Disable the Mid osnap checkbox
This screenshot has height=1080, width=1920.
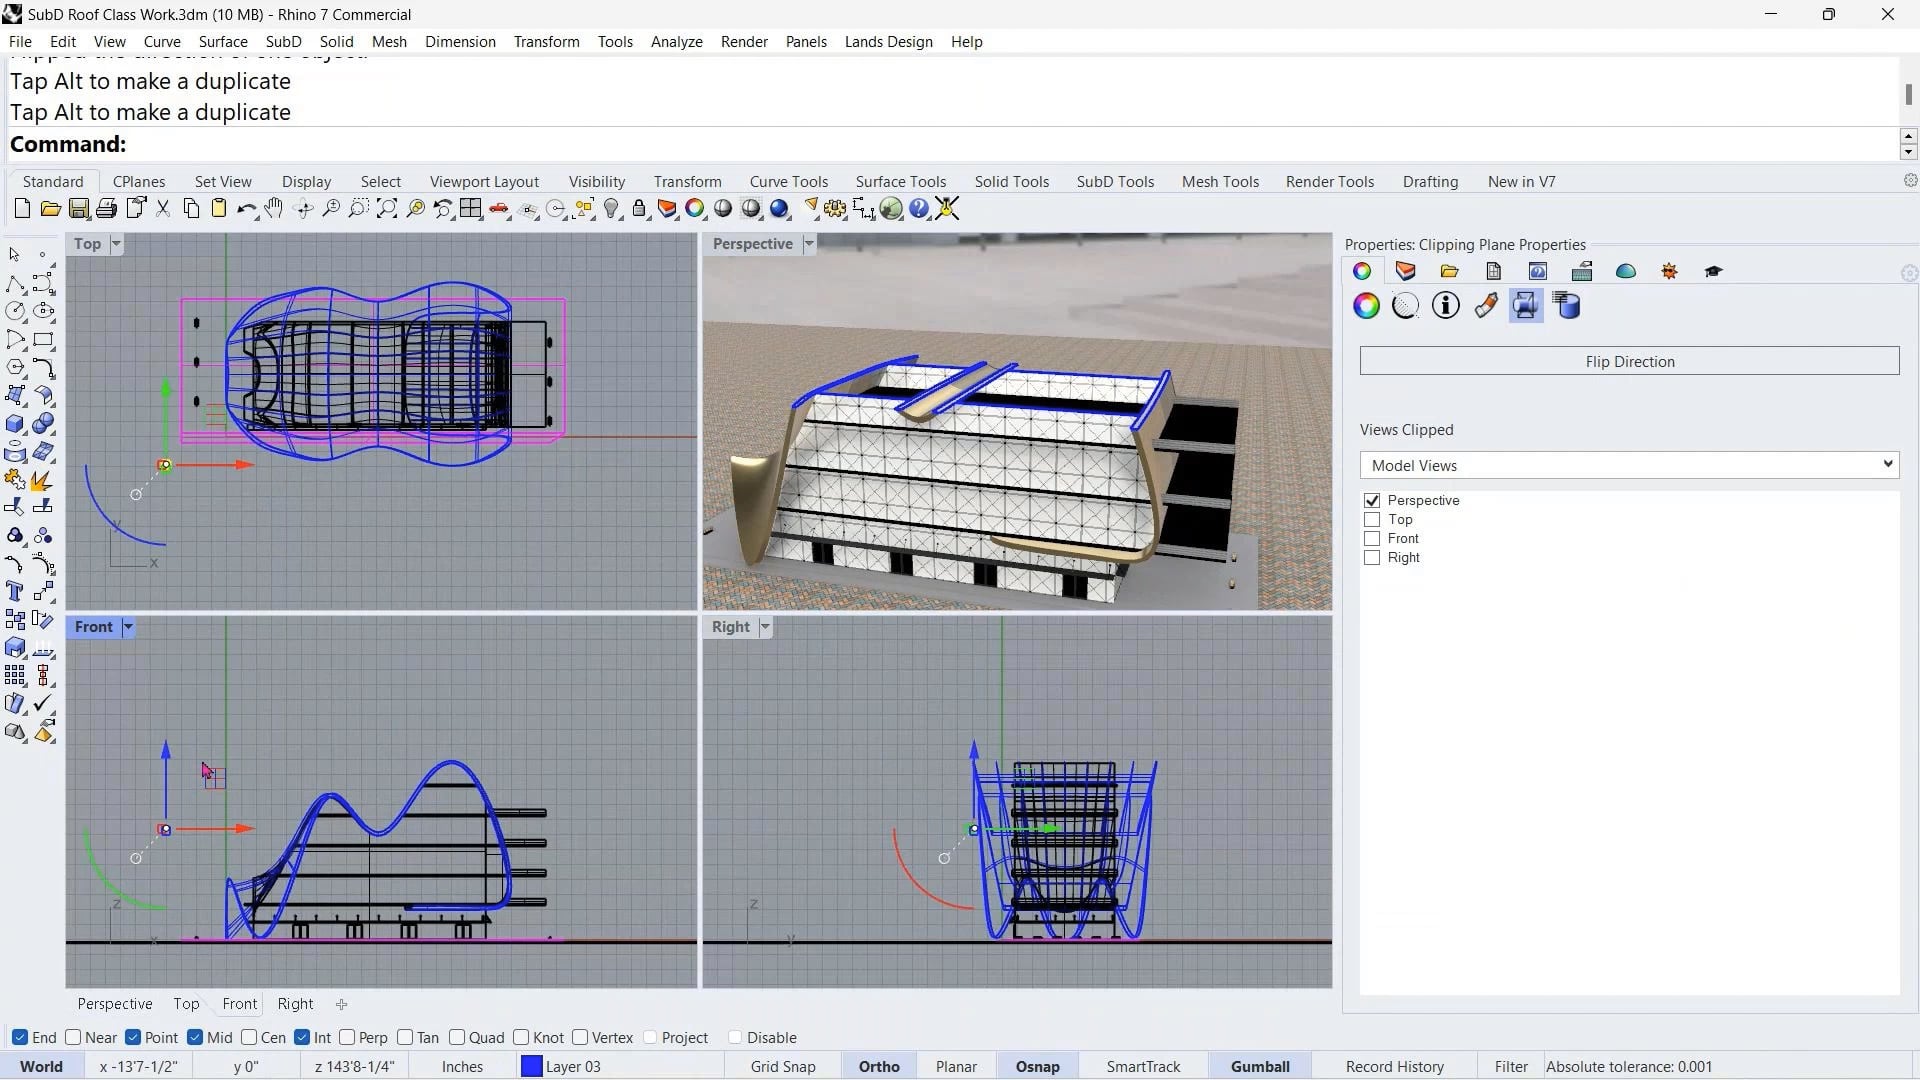[195, 1037]
